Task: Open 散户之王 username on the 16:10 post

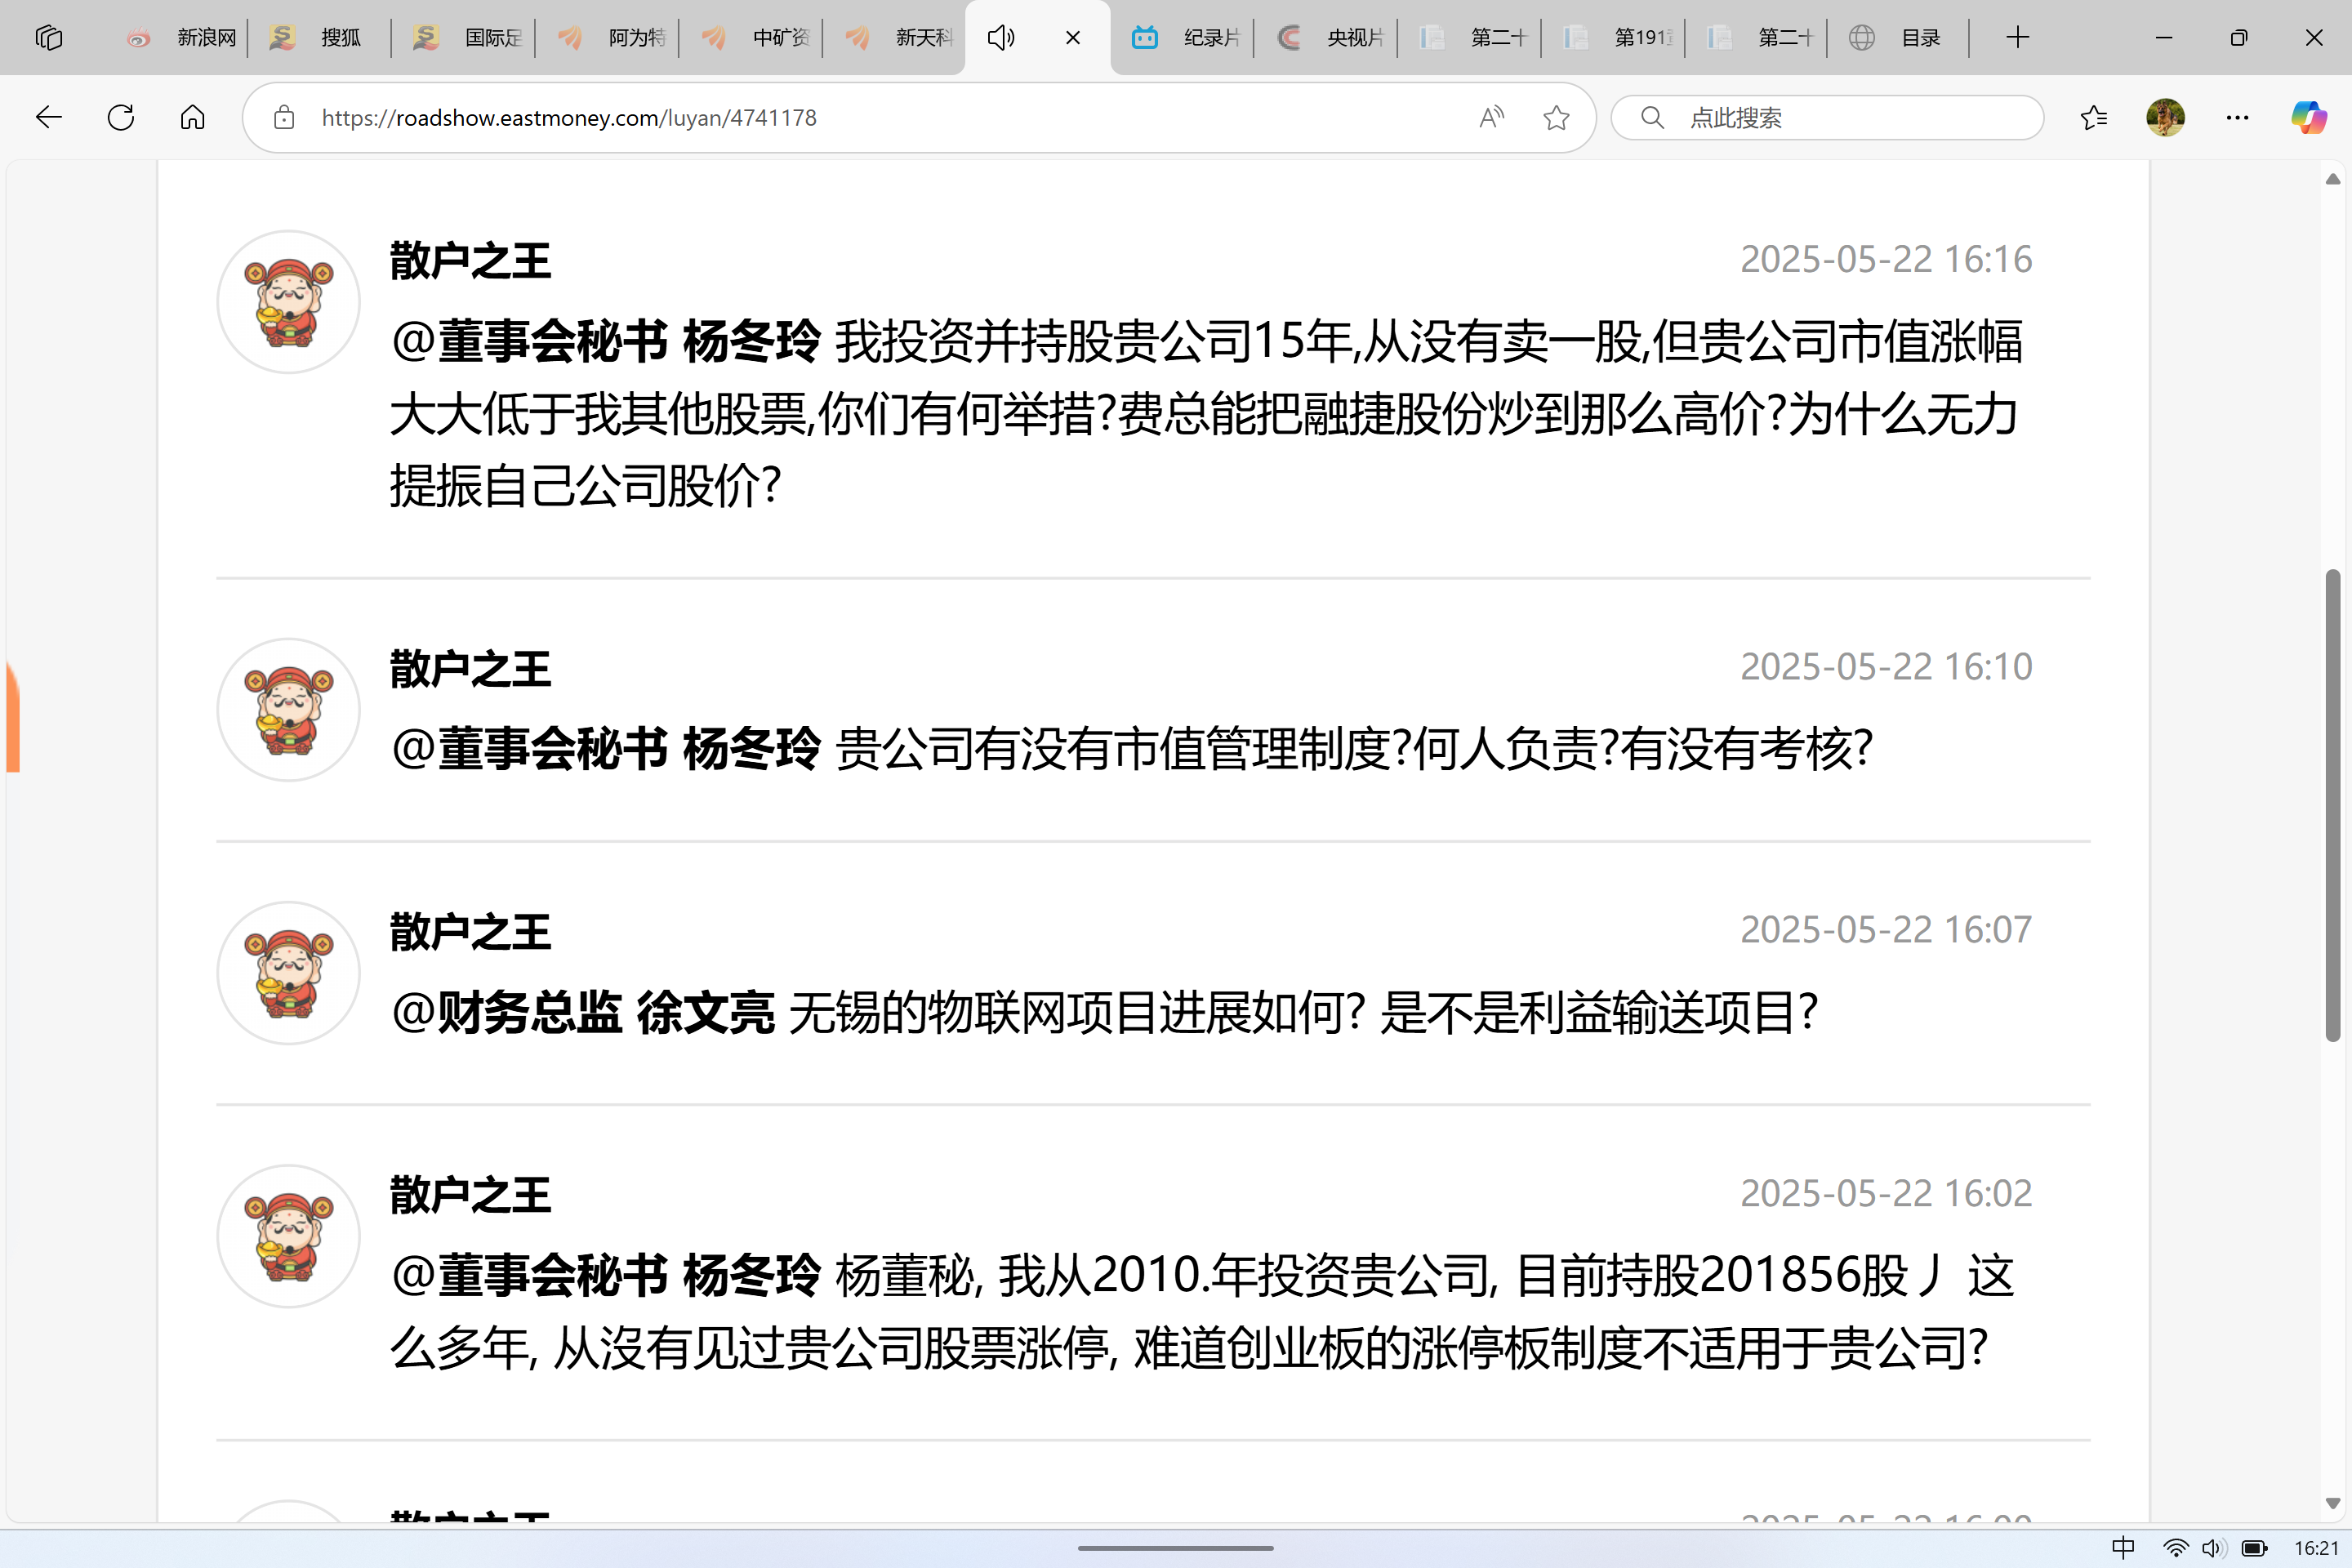Action: click(470, 669)
